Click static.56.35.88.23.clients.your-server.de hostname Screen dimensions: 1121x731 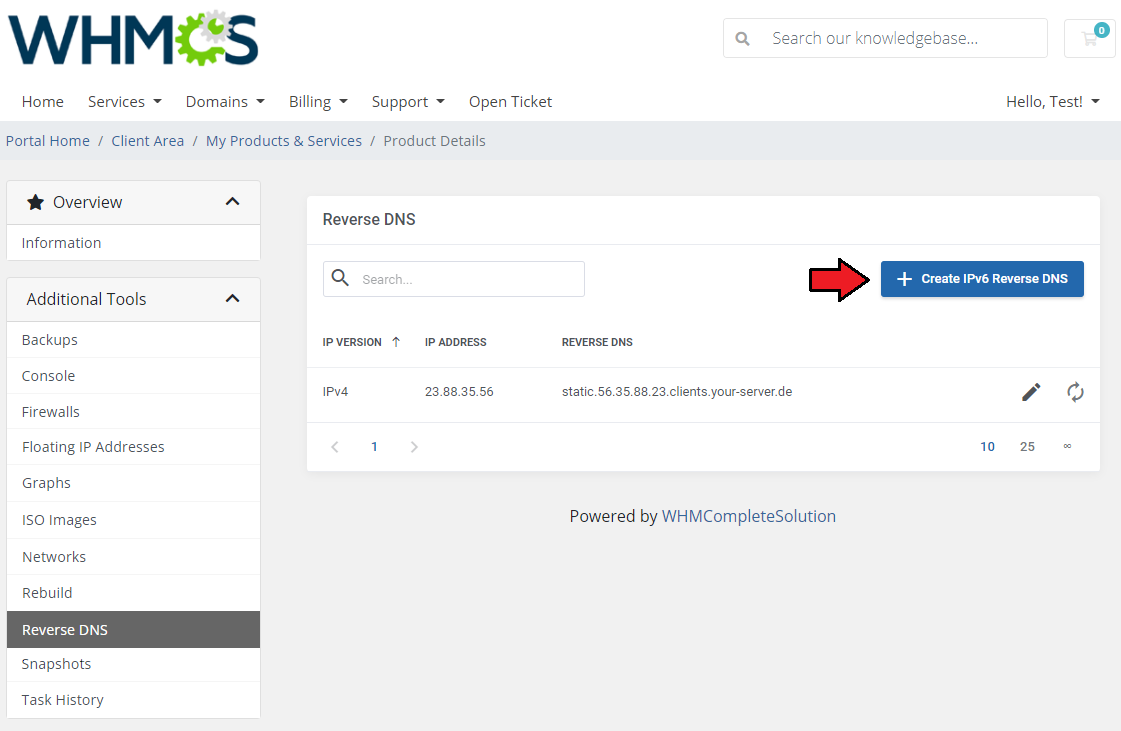(677, 392)
